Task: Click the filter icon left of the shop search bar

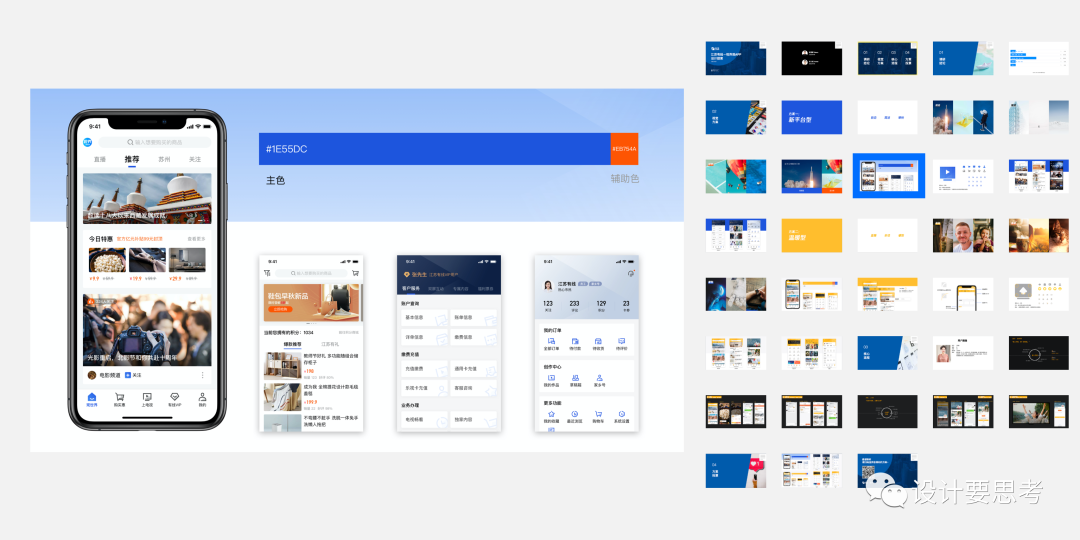Action: pyautogui.click(x=267, y=273)
